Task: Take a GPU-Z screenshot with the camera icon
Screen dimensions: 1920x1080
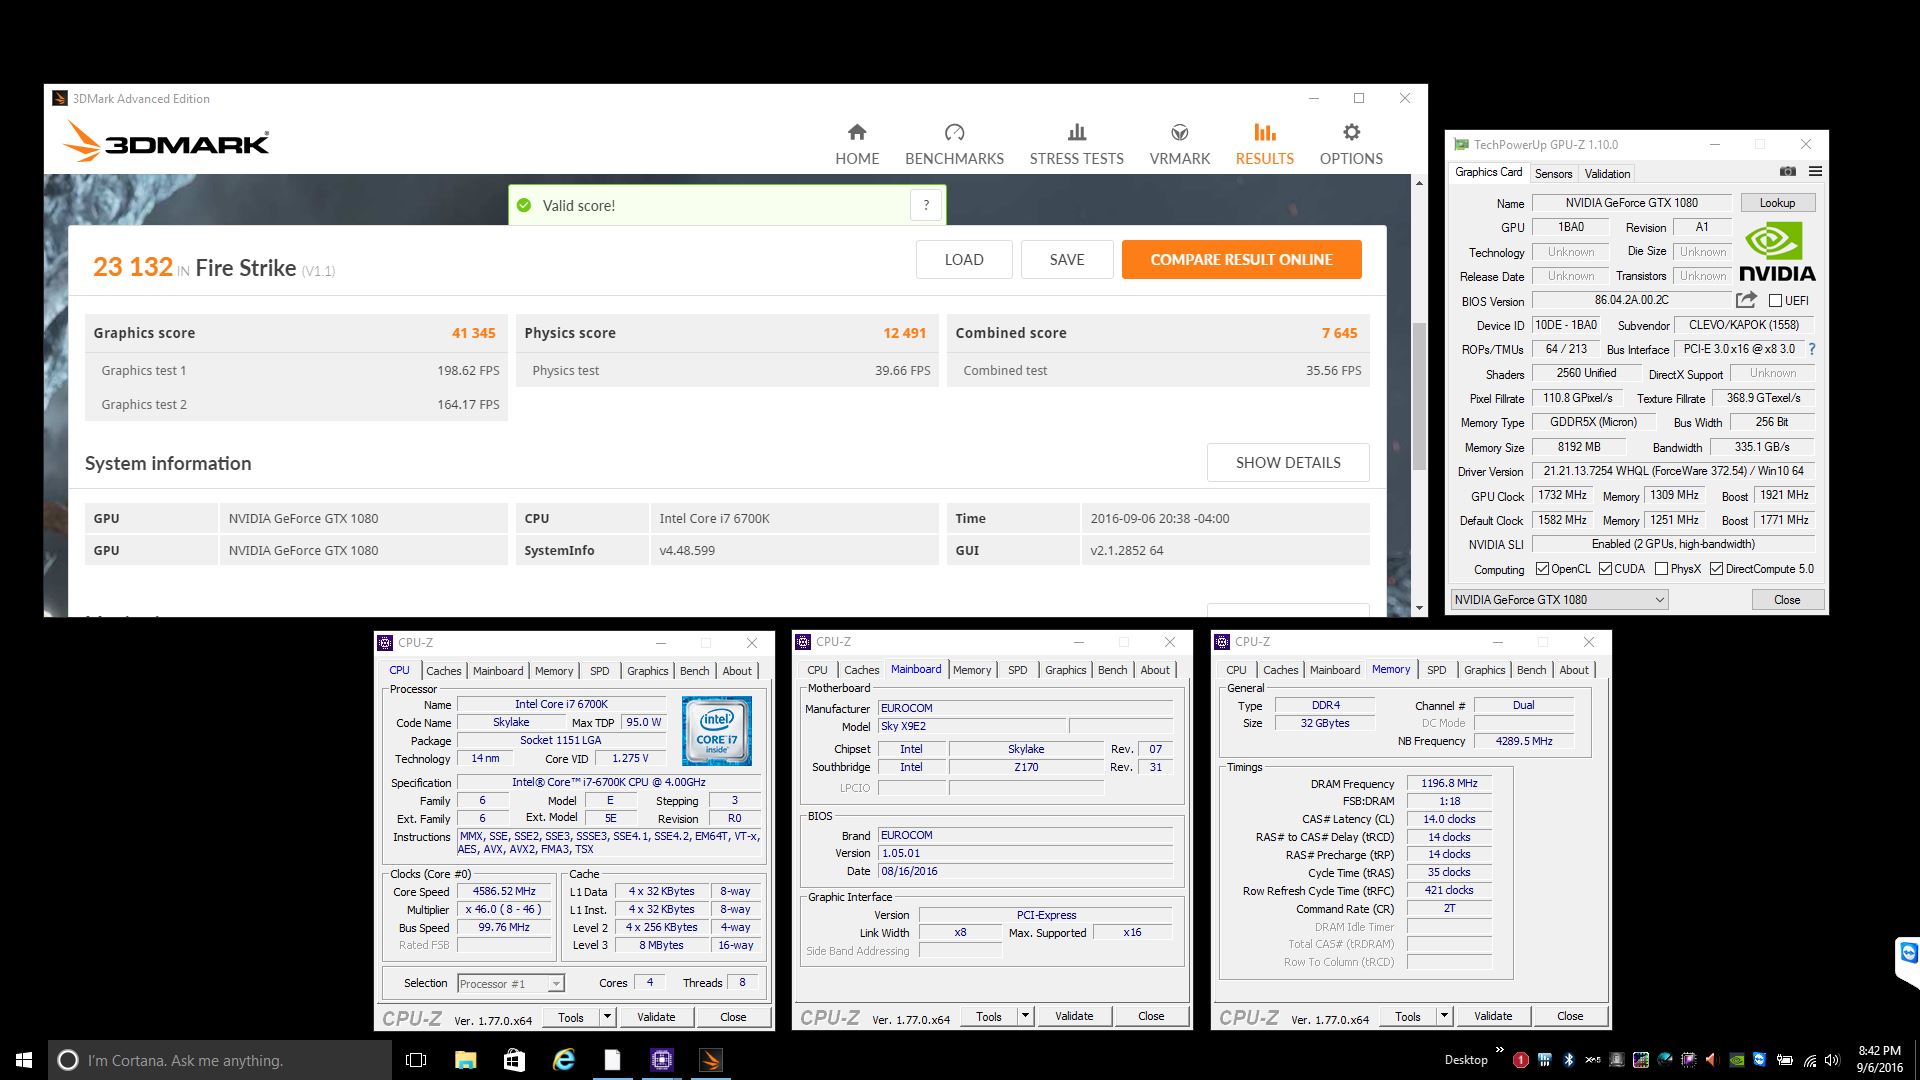Action: point(1788,172)
